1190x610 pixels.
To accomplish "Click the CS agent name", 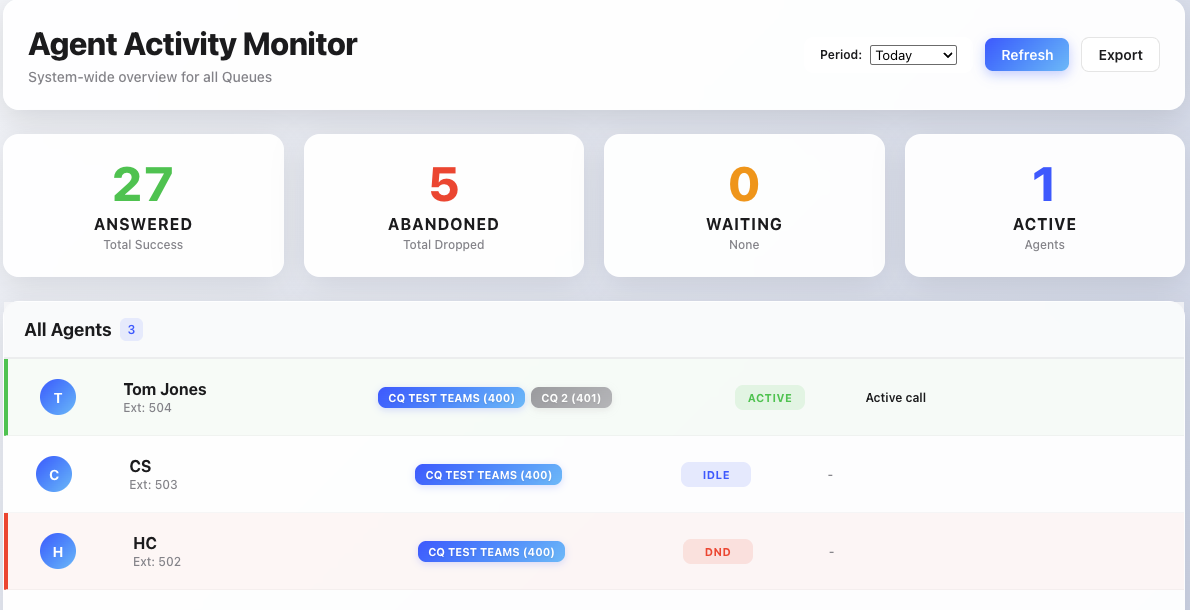I will point(140,467).
